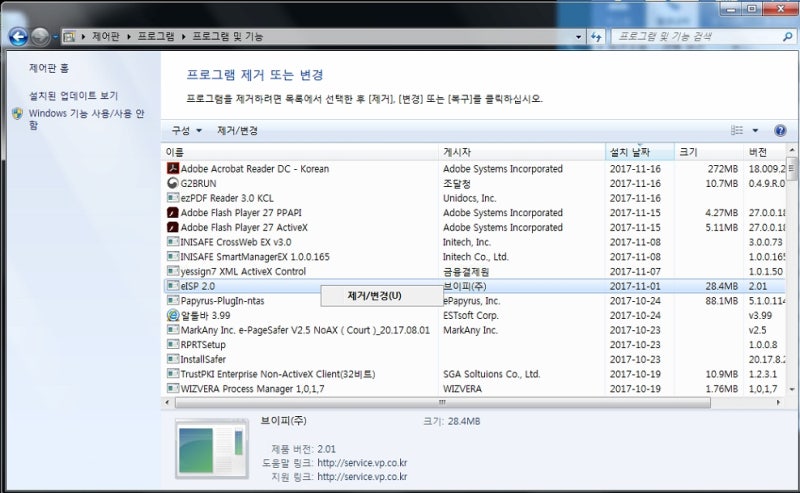Select the 조달청 publisher cell
The height and width of the screenshot is (493, 800).
457,183
